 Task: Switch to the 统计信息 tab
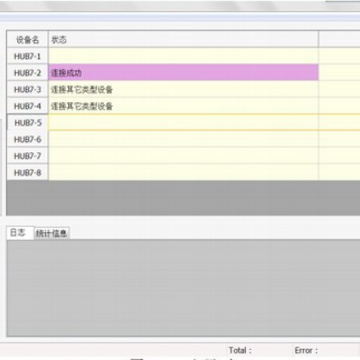pyautogui.click(x=52, y=234)
